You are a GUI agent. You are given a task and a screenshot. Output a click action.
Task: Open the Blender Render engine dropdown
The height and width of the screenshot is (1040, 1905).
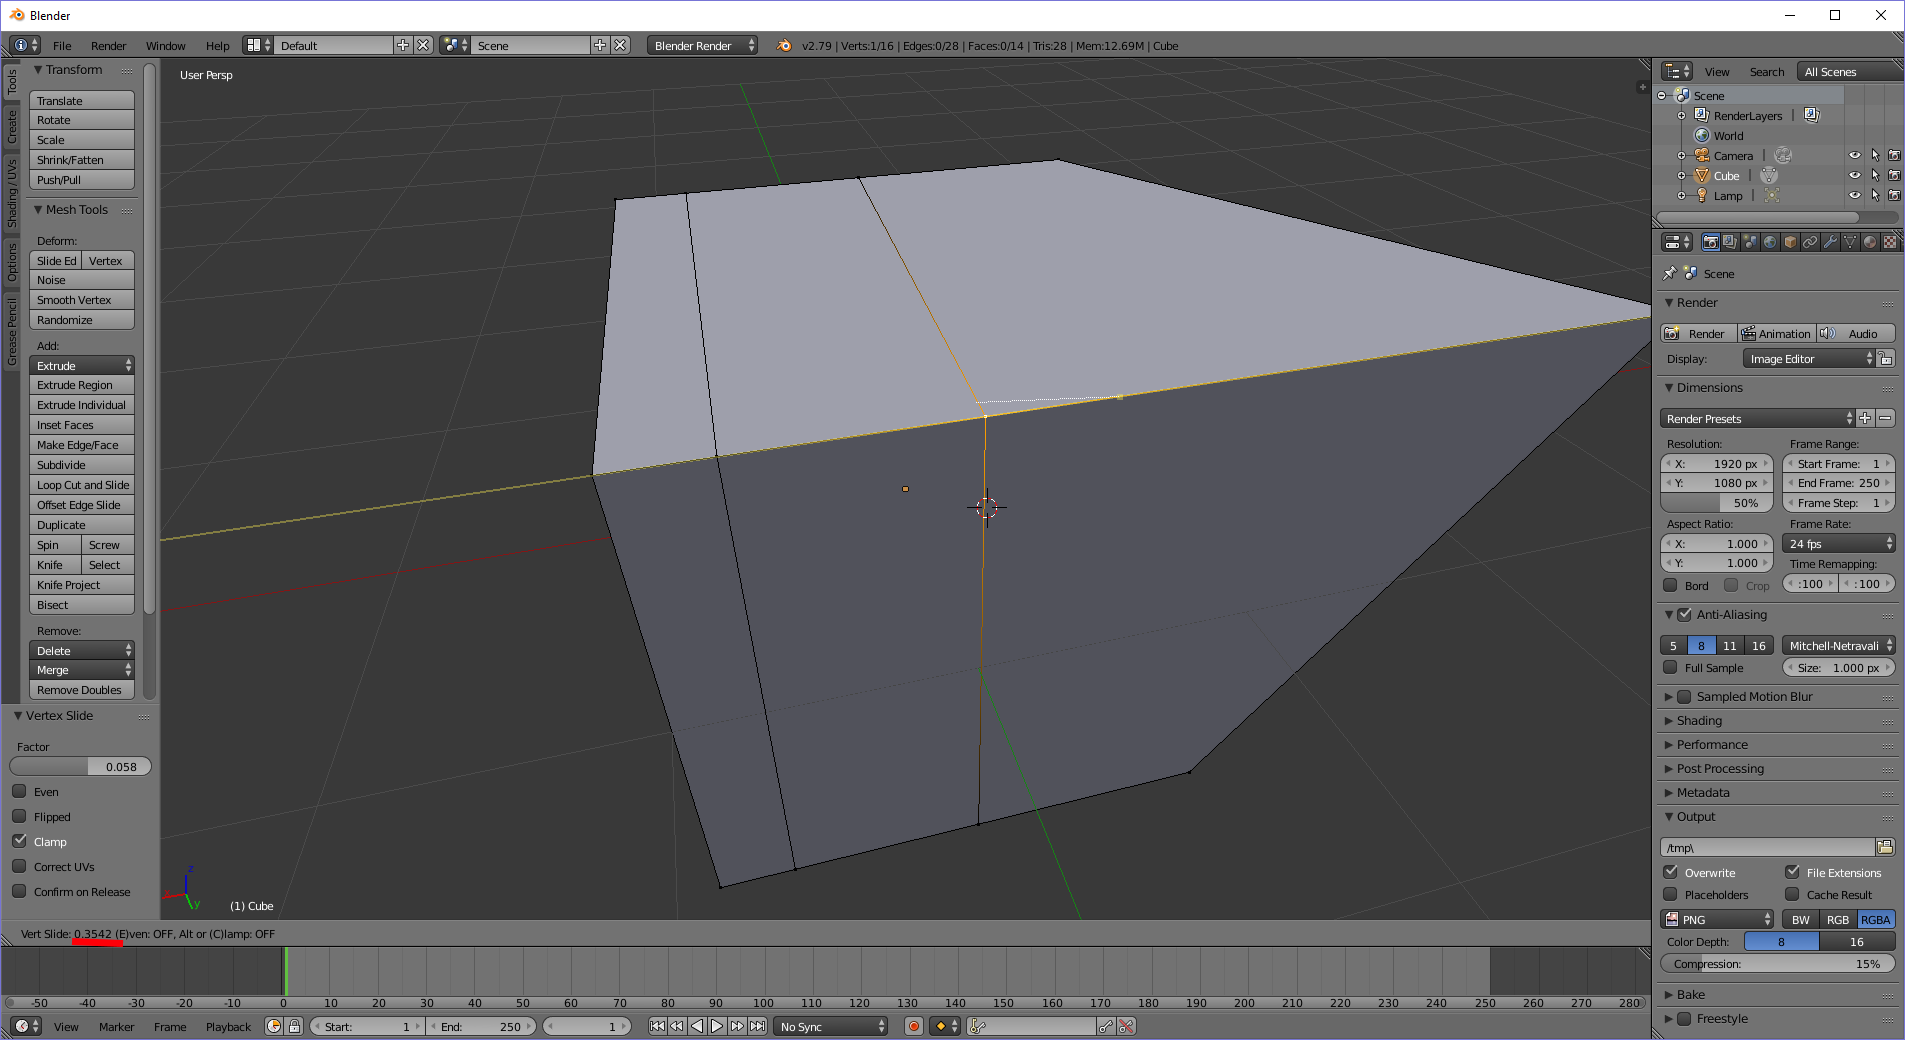coord(702,45)
